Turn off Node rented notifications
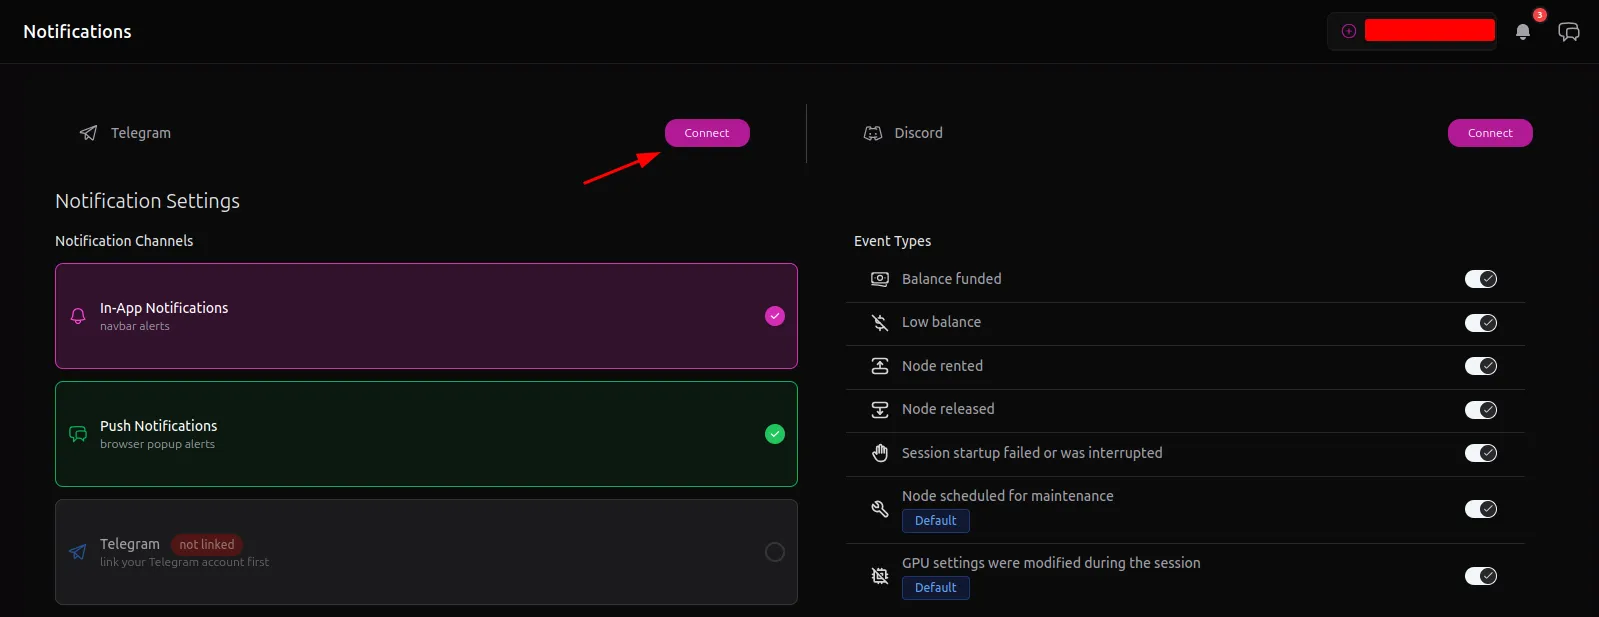Screen dimensions: 1599x617 click(x=1481, y=366)
